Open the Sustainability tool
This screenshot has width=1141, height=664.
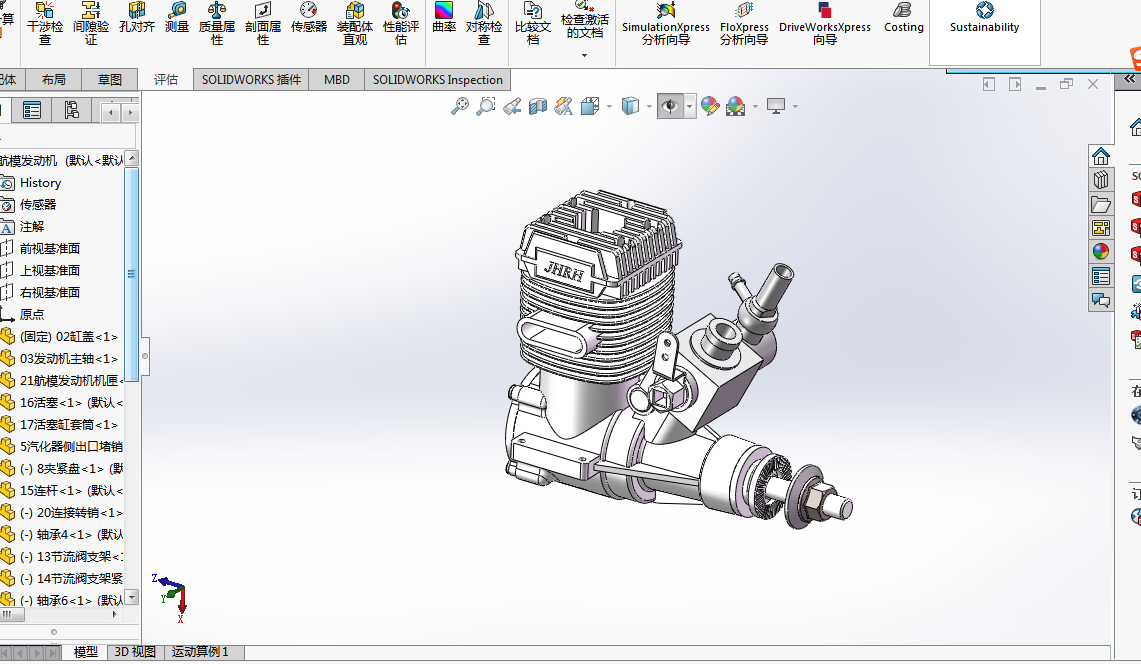(x=985, y=18)
